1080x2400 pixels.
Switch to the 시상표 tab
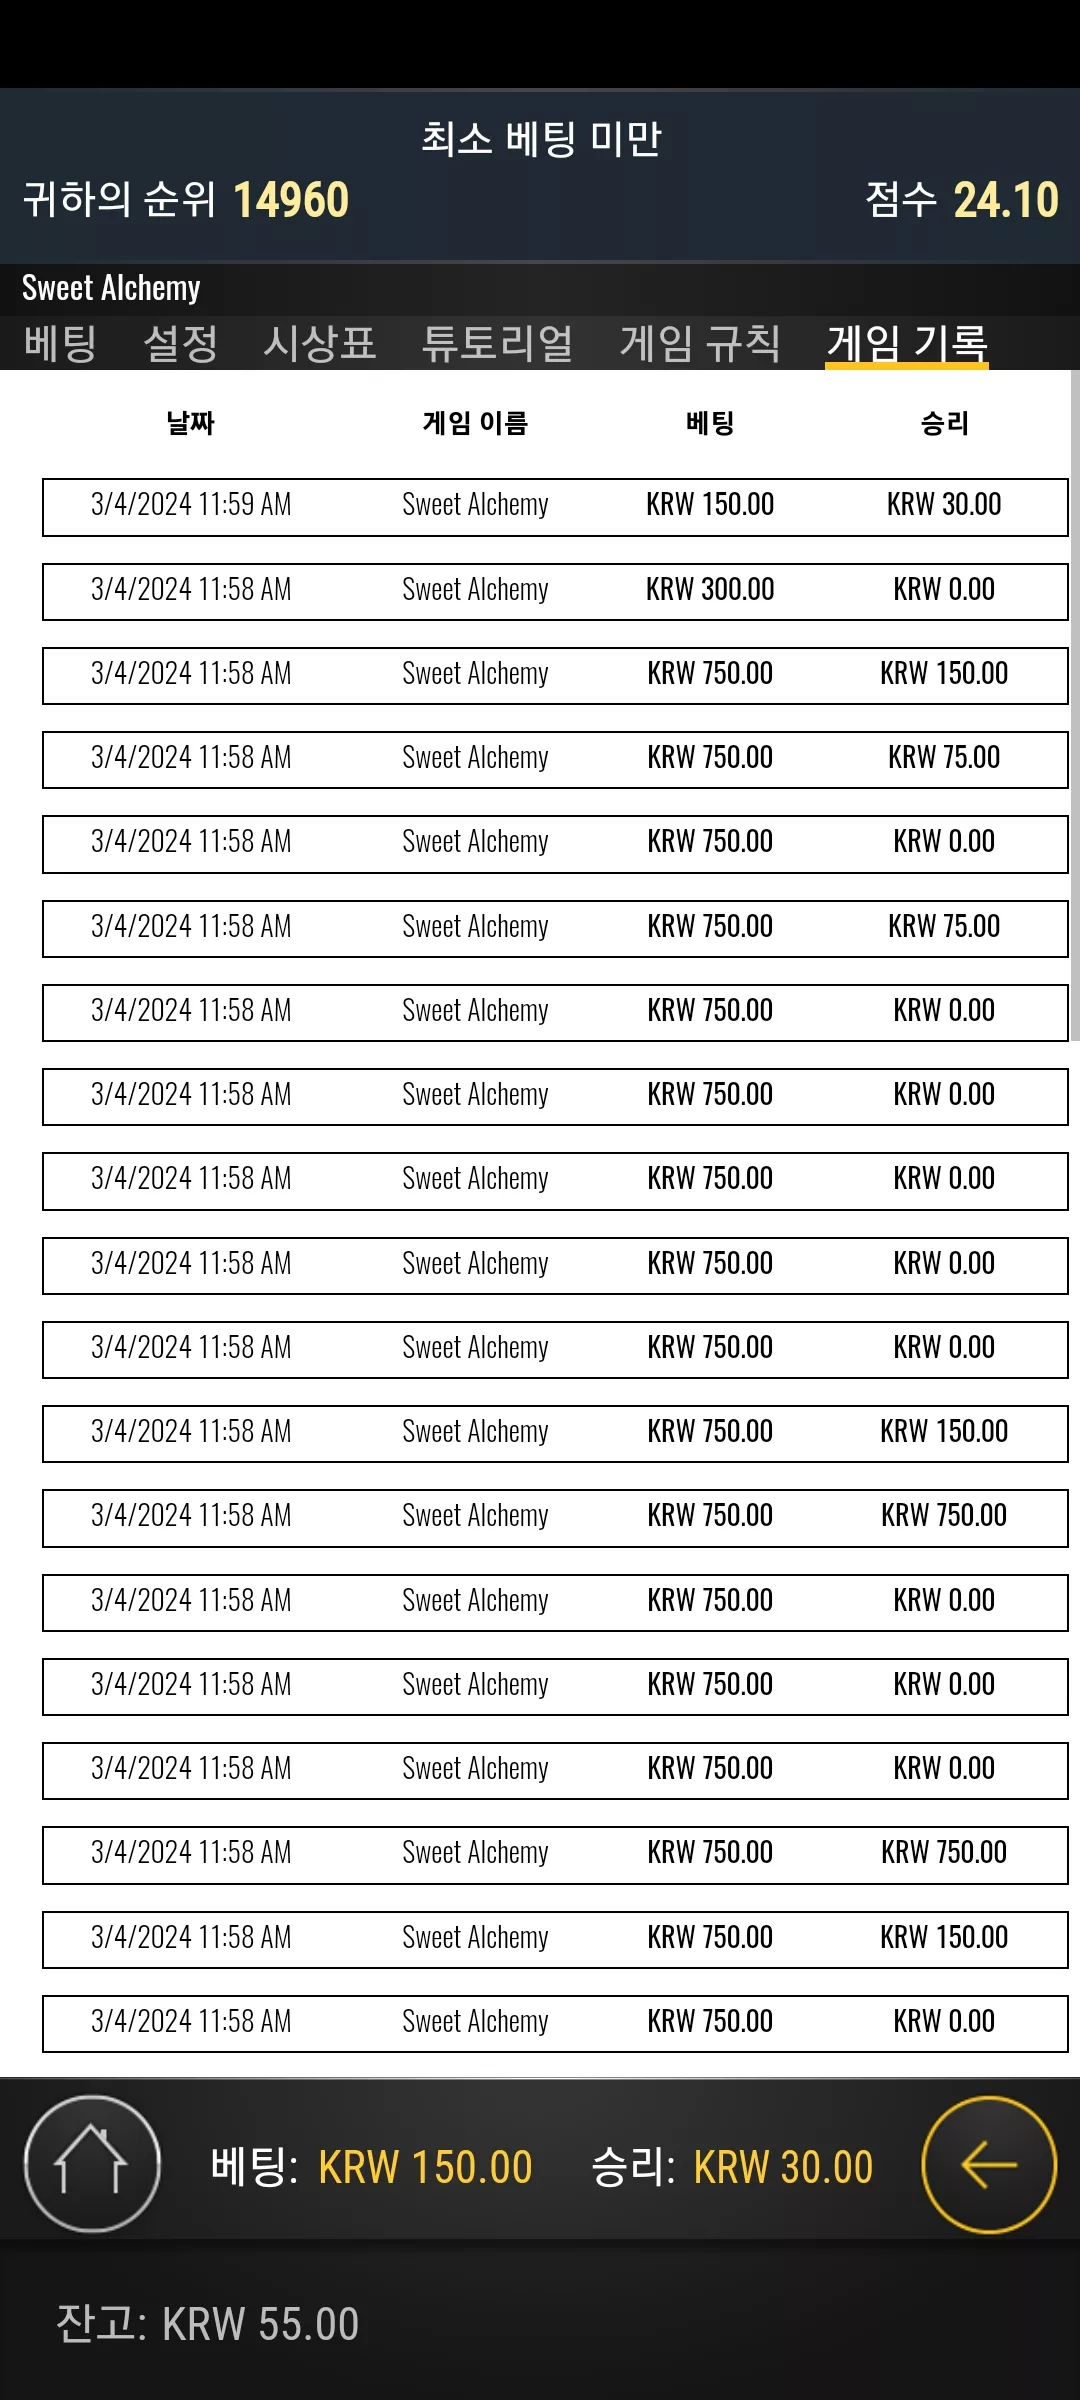(x=319, y=343)
